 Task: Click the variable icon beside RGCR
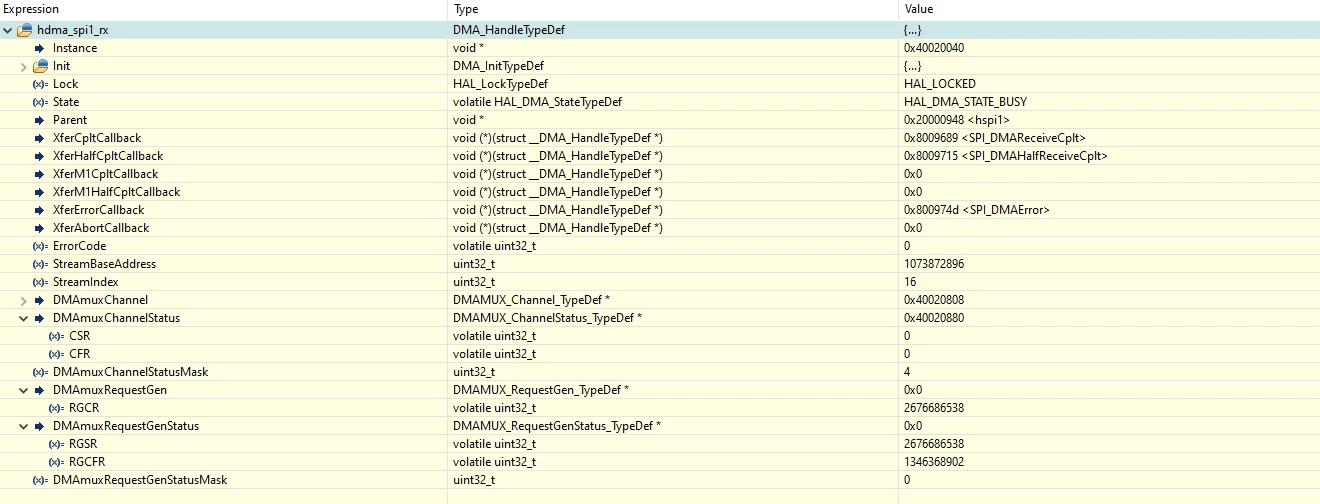pos(56,408)
